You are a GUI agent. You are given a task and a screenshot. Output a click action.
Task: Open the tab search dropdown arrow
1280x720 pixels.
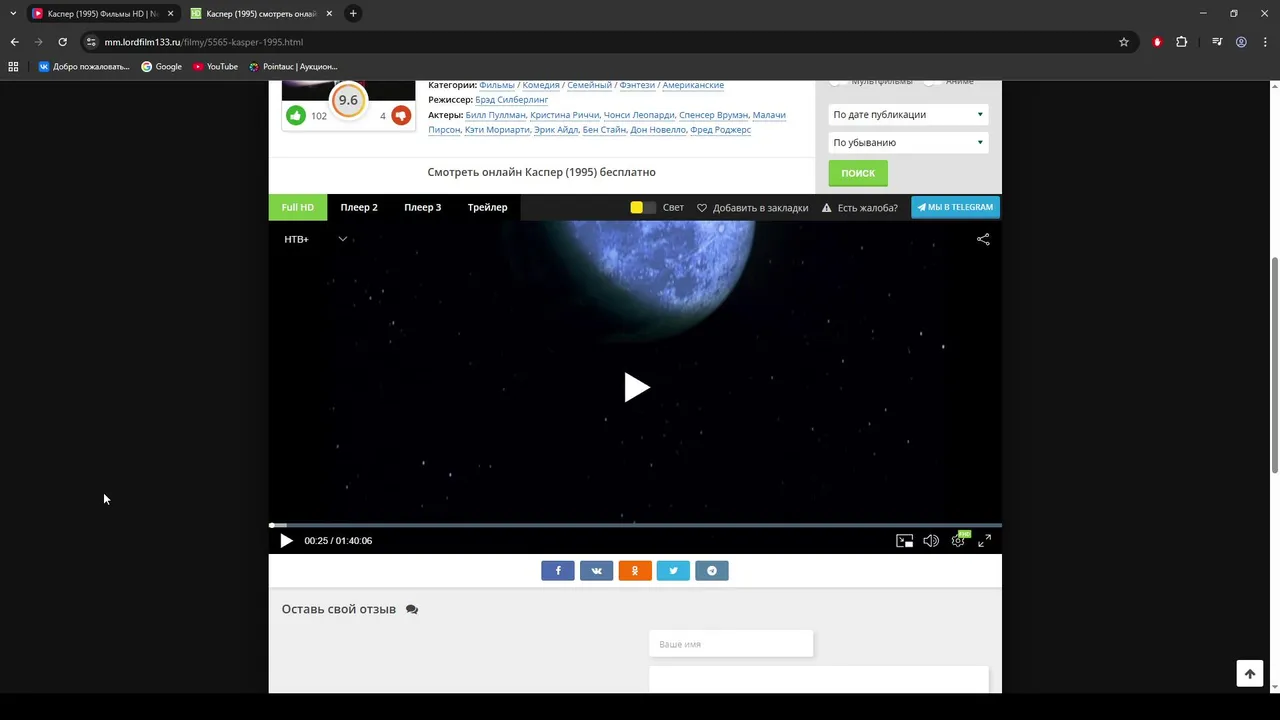click(13, 13)
